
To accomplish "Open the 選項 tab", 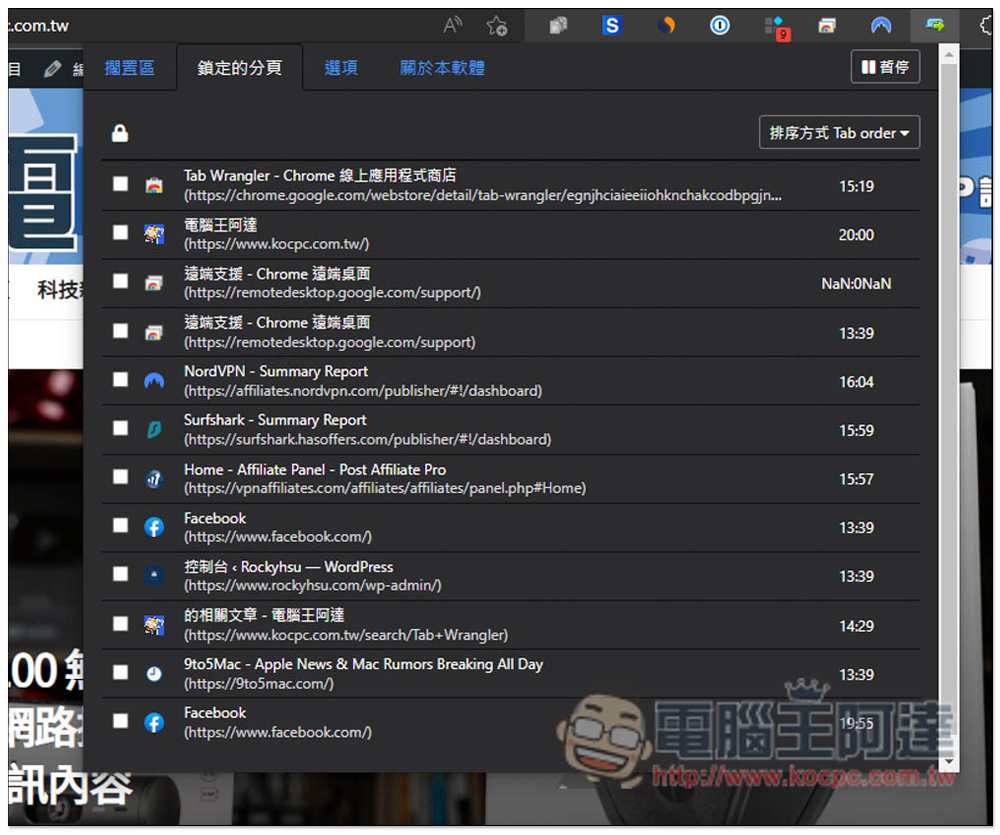I will tap(341, 68).
